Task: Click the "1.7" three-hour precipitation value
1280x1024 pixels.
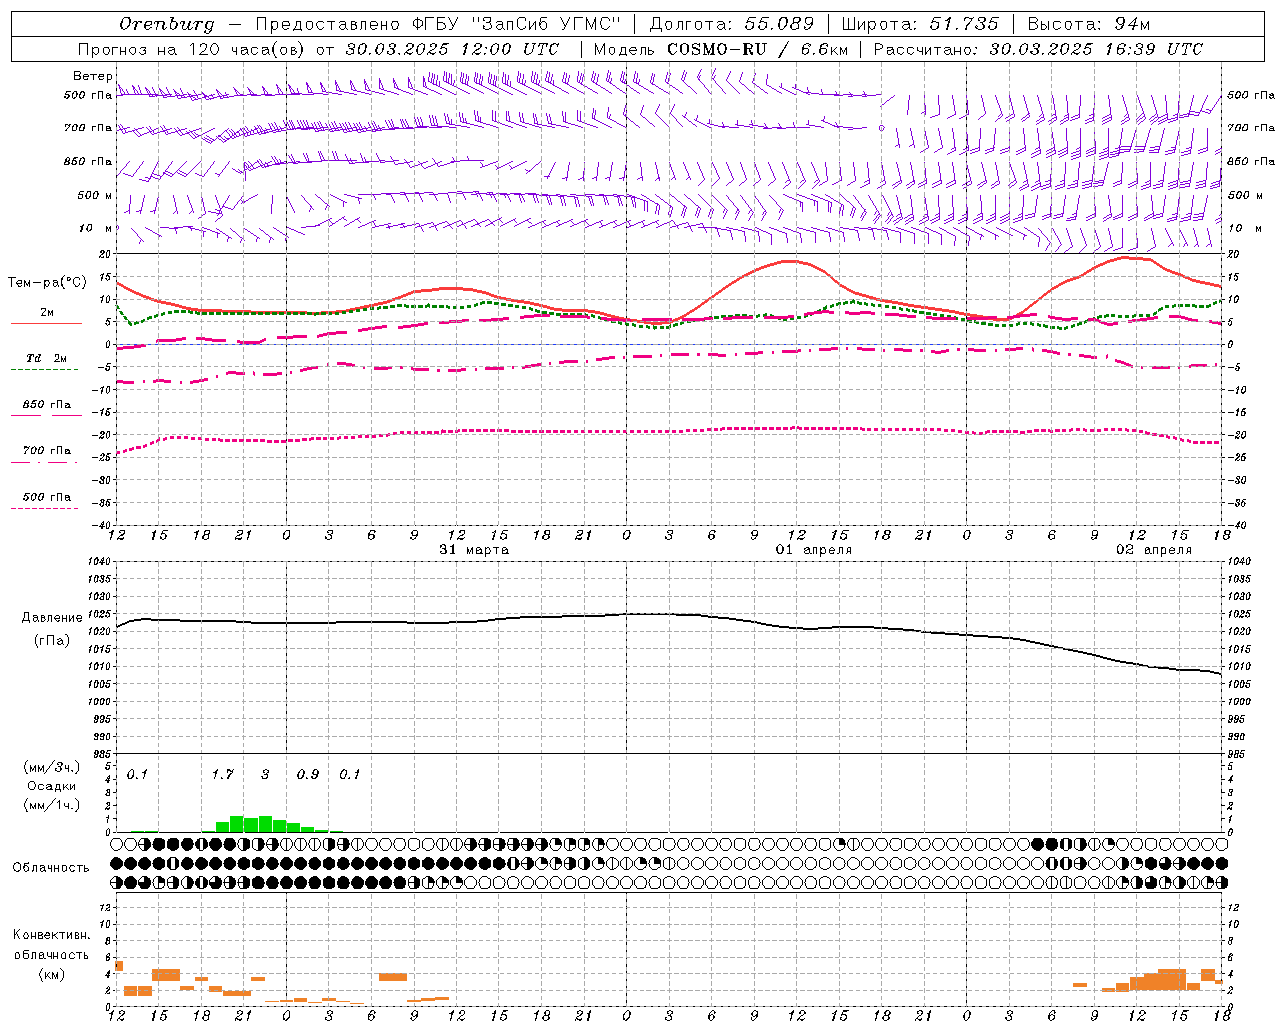Action: tap(222, 774)
